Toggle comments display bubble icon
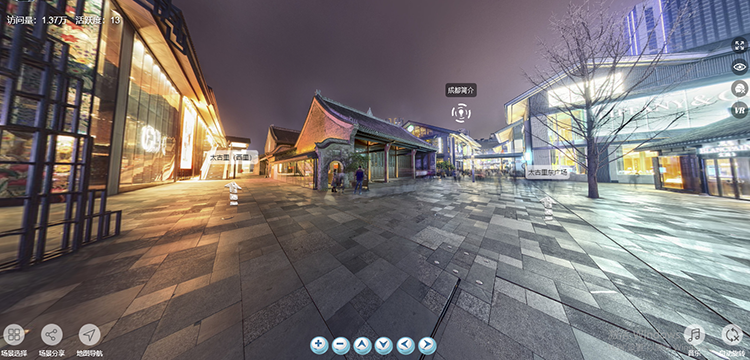 [x=739, y=88]
